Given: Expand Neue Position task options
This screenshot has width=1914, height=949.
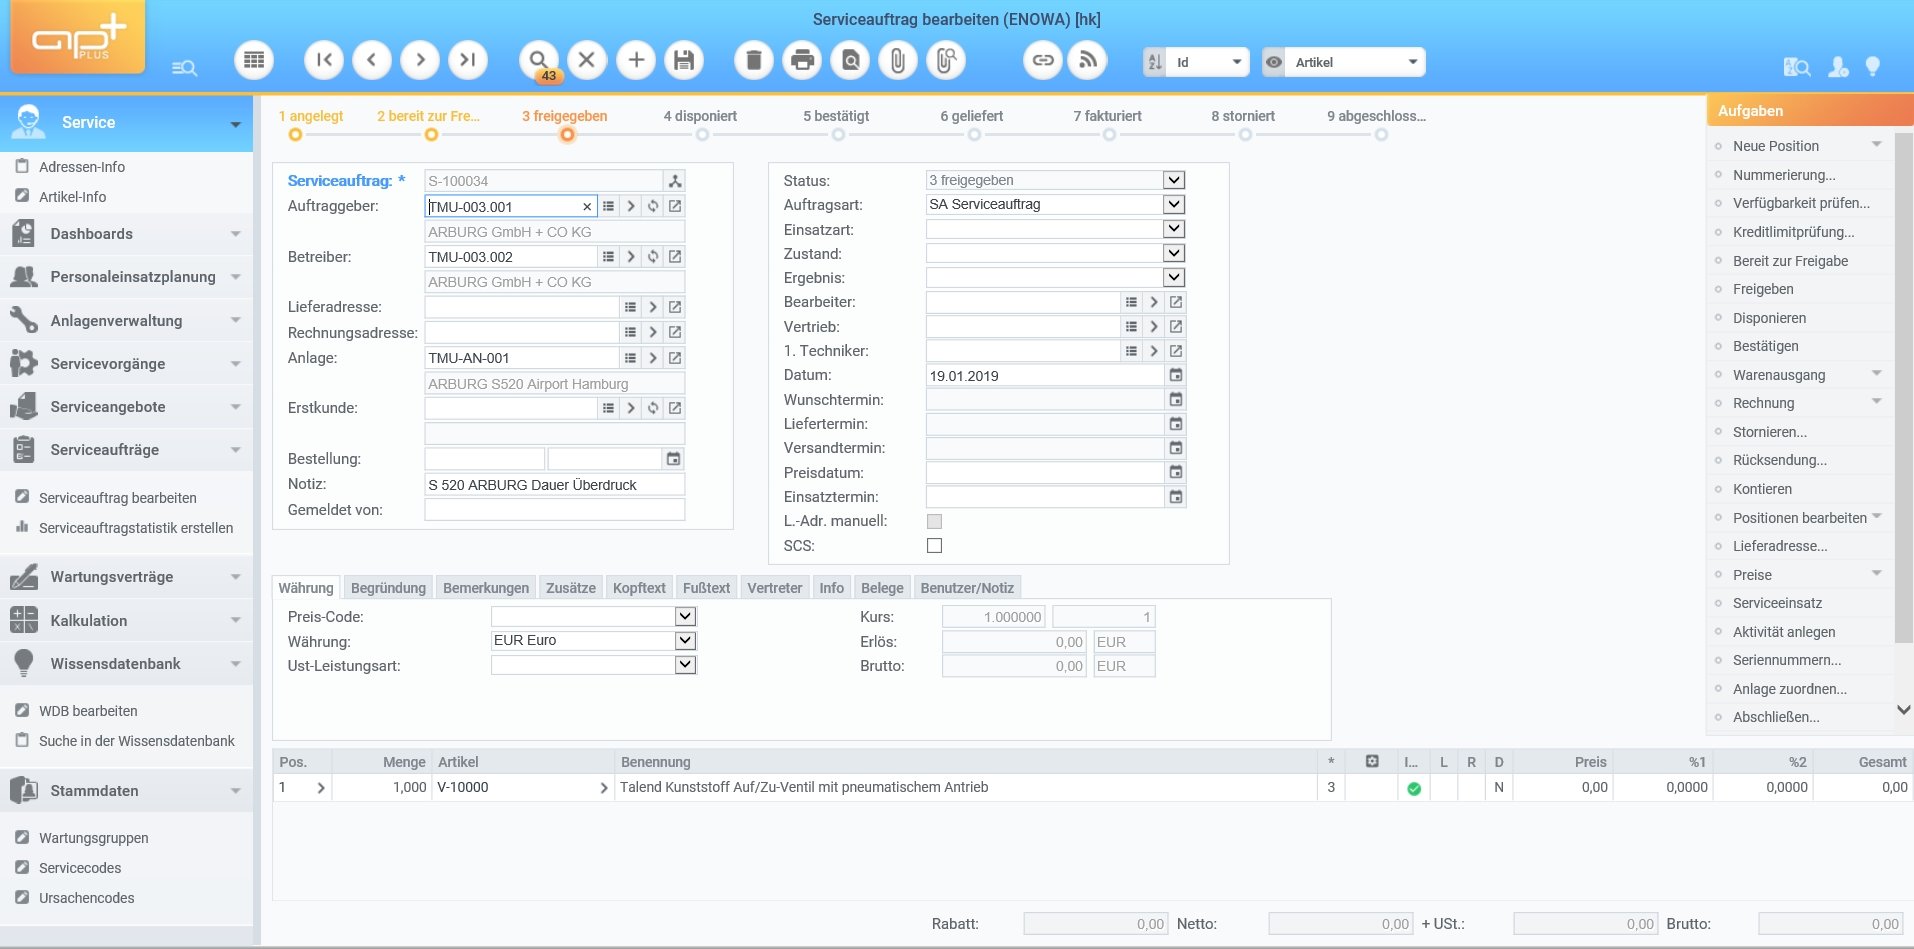Looking at the screenshot, I should pyautogui.click(x=1876, y=145).
